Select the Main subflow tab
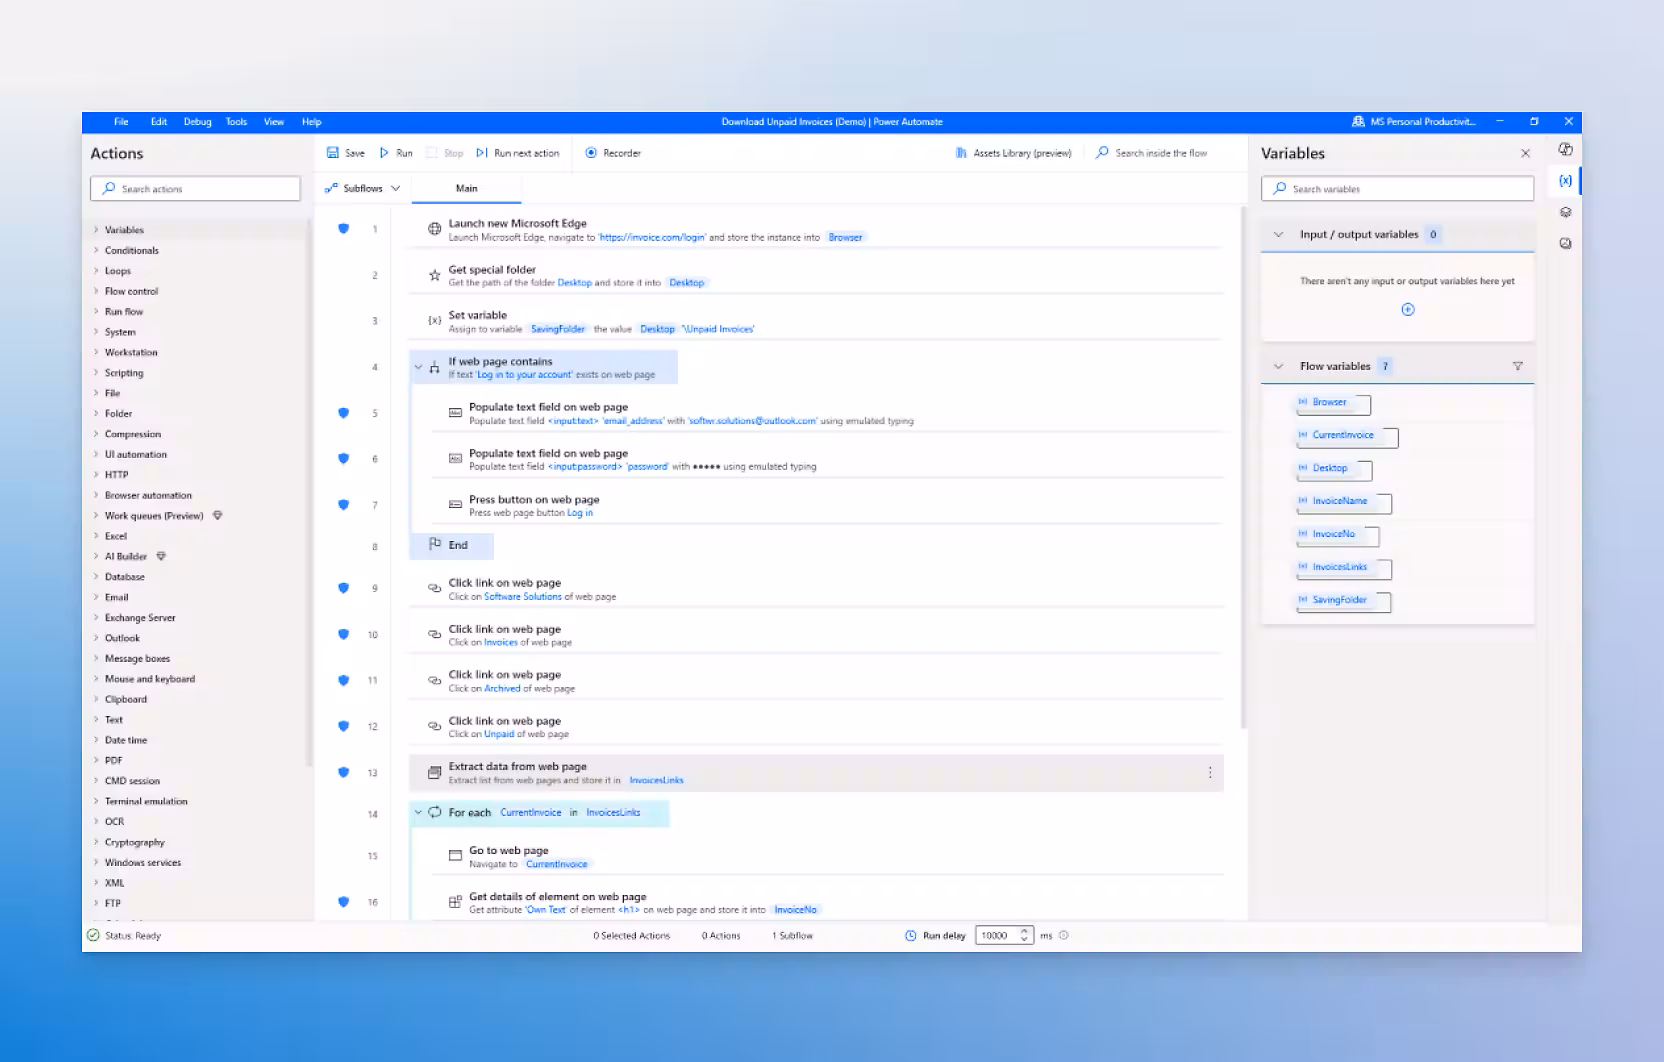This screenshot has height=1062, width=1664. pyautogui.click(x=466, y=188)
